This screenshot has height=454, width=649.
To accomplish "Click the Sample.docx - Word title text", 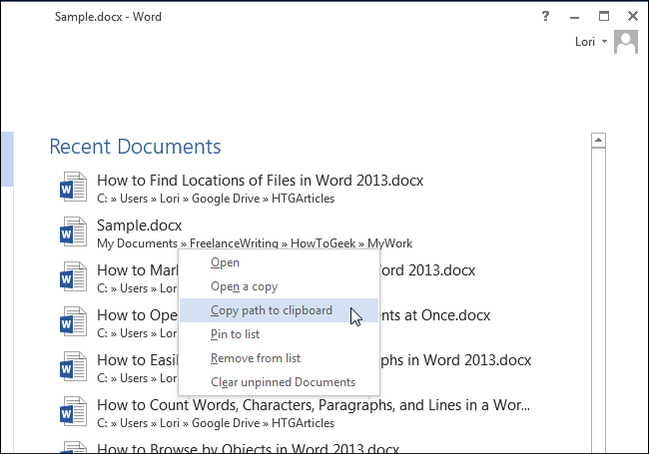I will coord(108,17).
